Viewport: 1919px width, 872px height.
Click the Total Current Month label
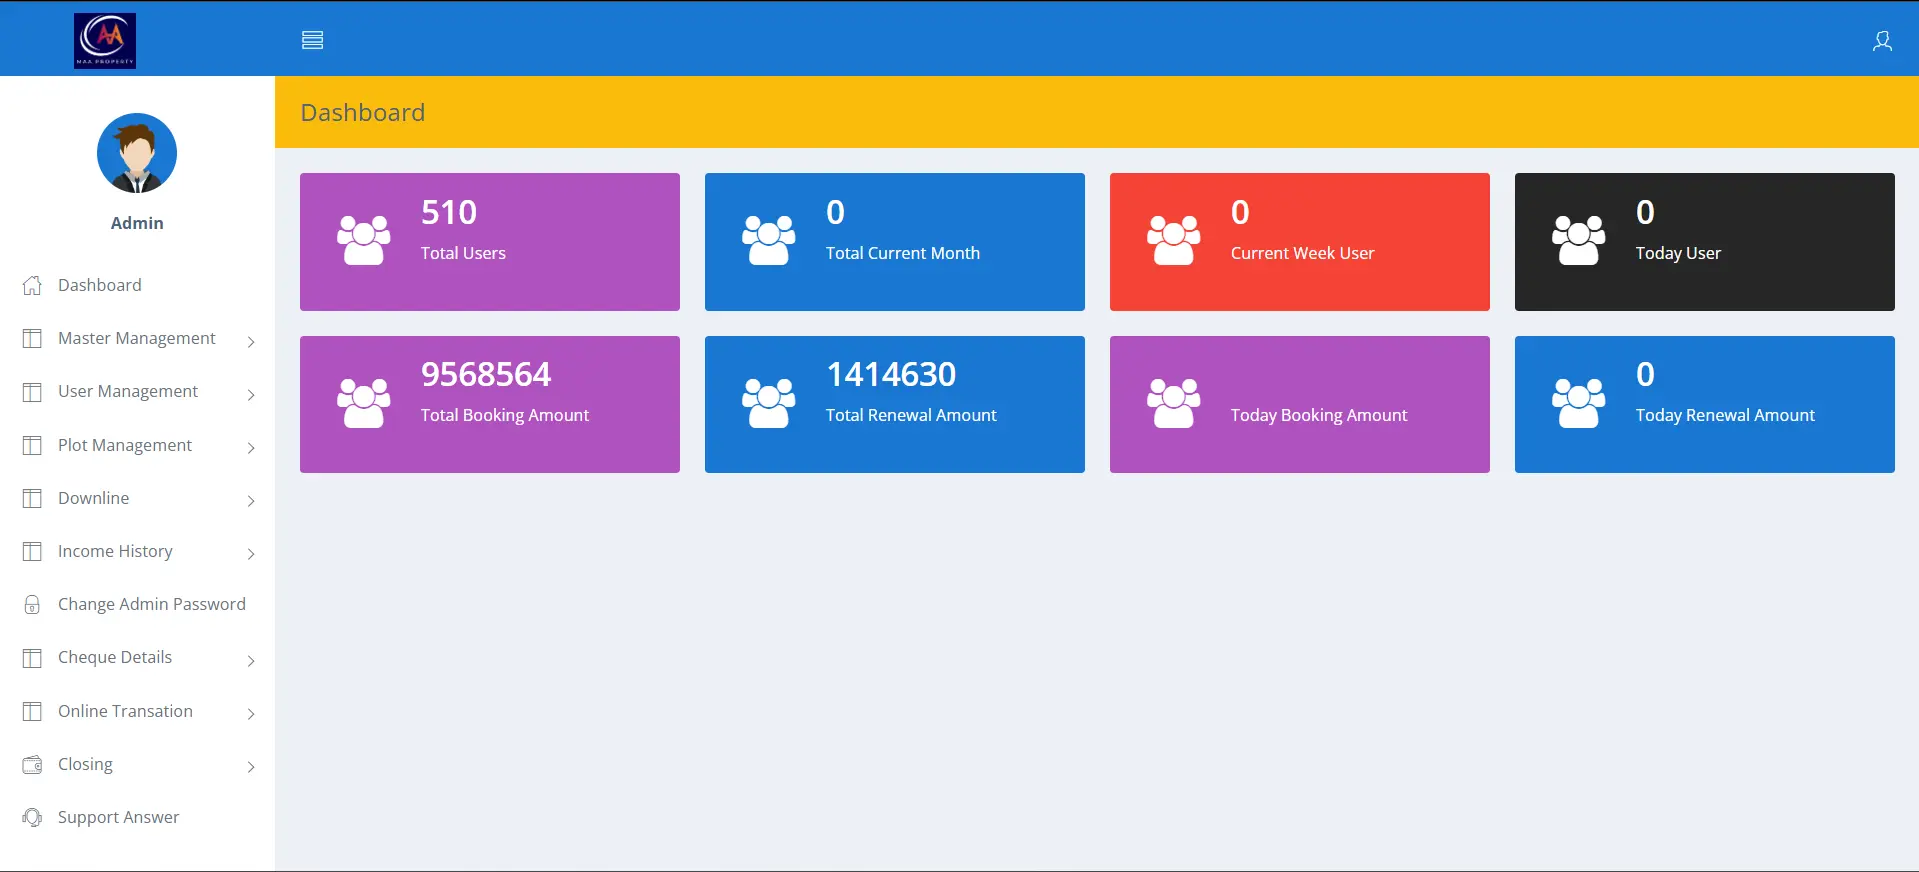click(903, 253)
